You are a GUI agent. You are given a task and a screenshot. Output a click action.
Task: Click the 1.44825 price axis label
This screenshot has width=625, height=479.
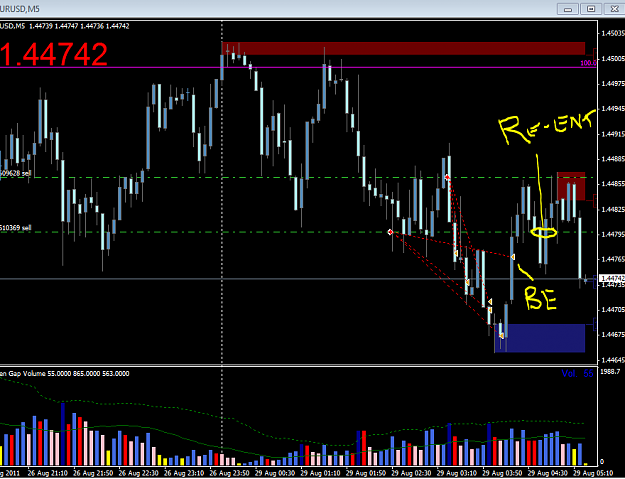[613, 209]
